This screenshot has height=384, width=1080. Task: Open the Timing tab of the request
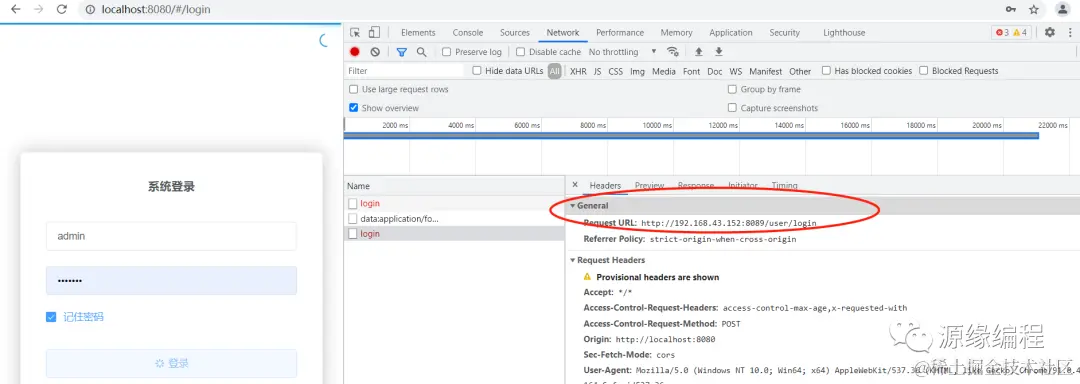pyautogui.click(x=784, y=185)
